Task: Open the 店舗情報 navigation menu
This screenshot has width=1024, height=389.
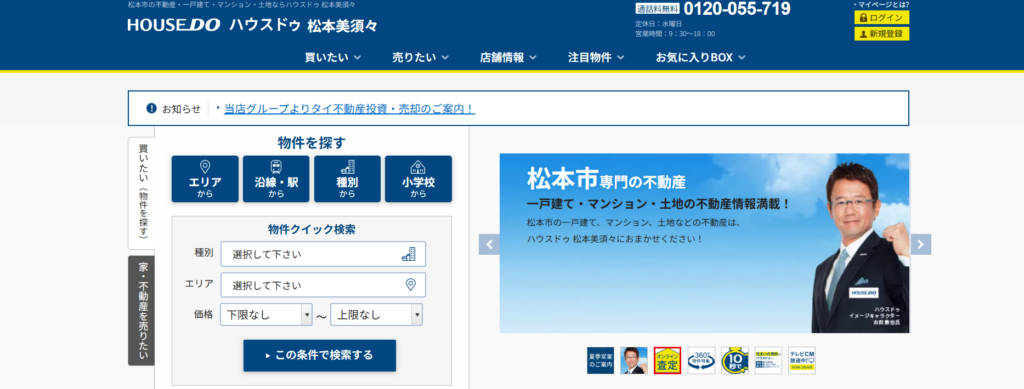Action: [x=508, y=57]
